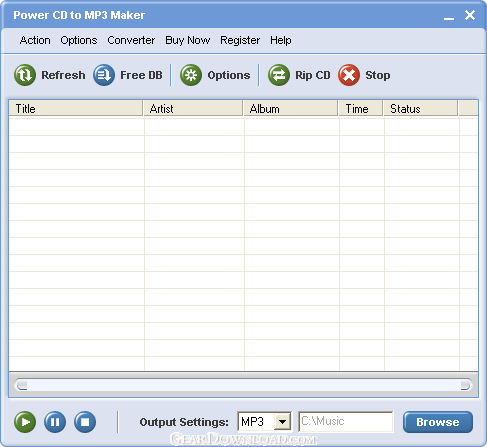This screenshot has width=487, height=447.
Task: Open Free DB lookup icon
Action: pos(104,75)
